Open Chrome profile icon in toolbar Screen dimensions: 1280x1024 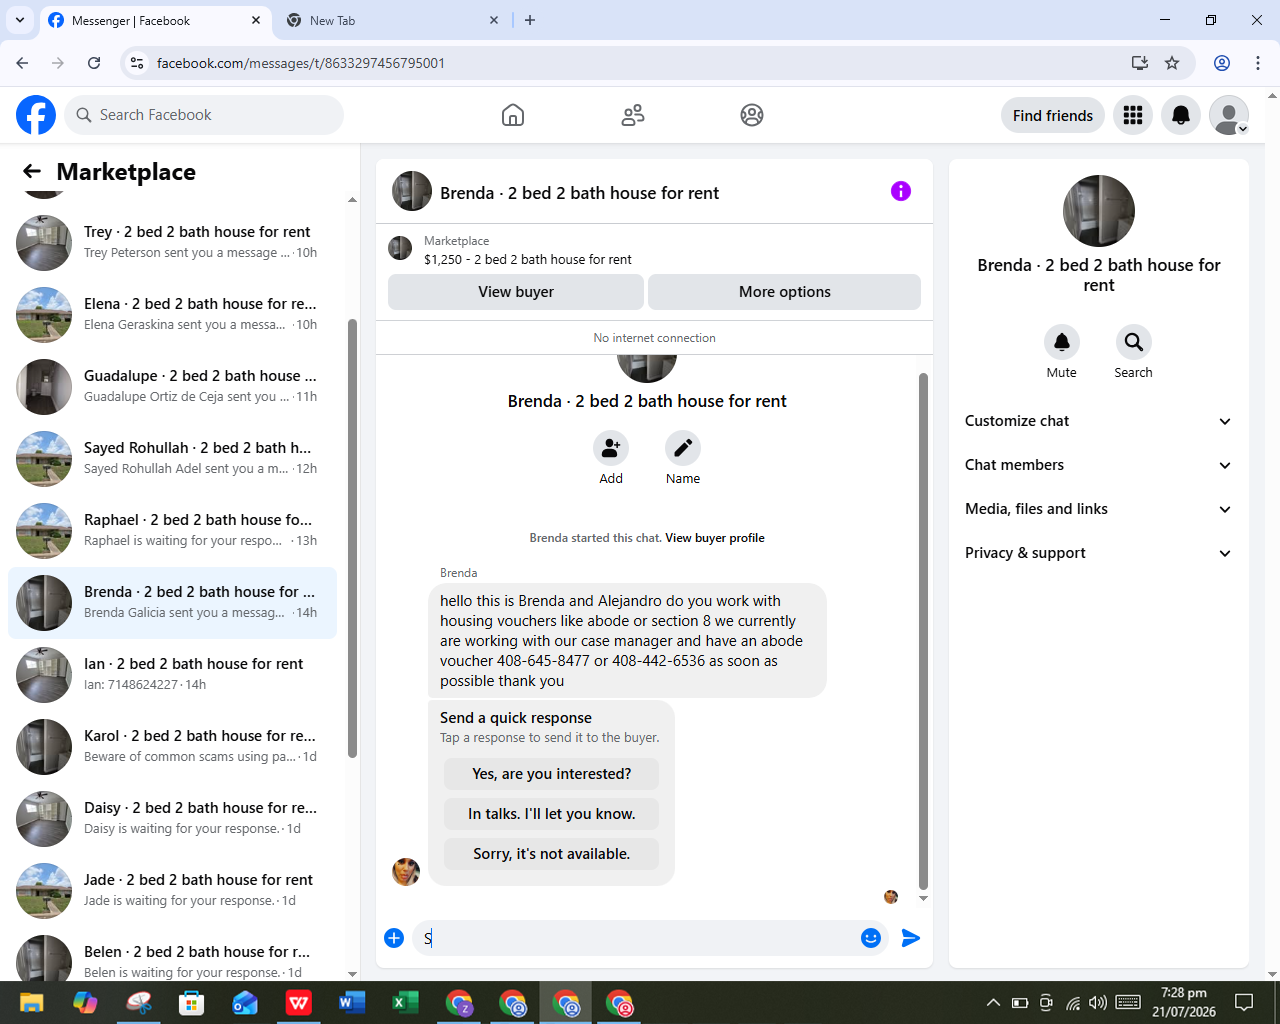[x=1222, y=63]
